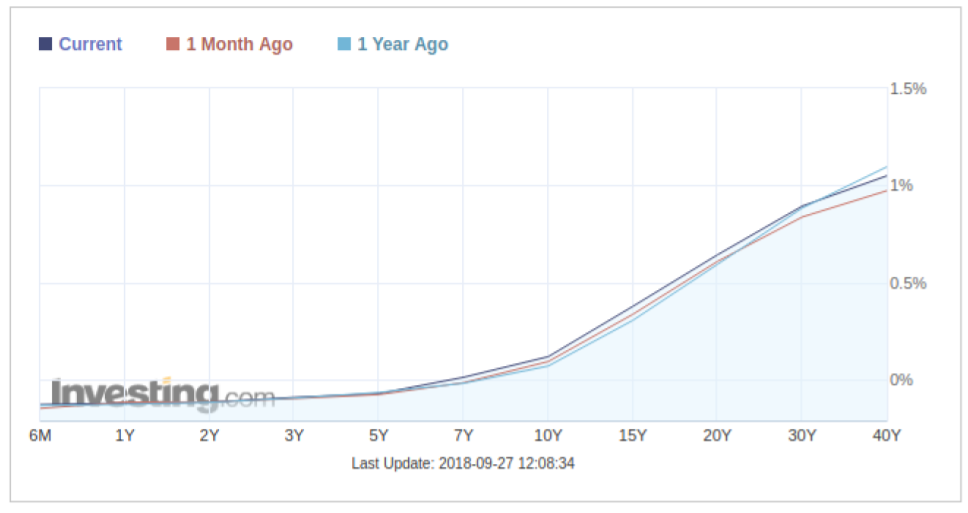Click the 2Y label on the x-axis
The height and width of the screenshot is (513, 968).
209,436
